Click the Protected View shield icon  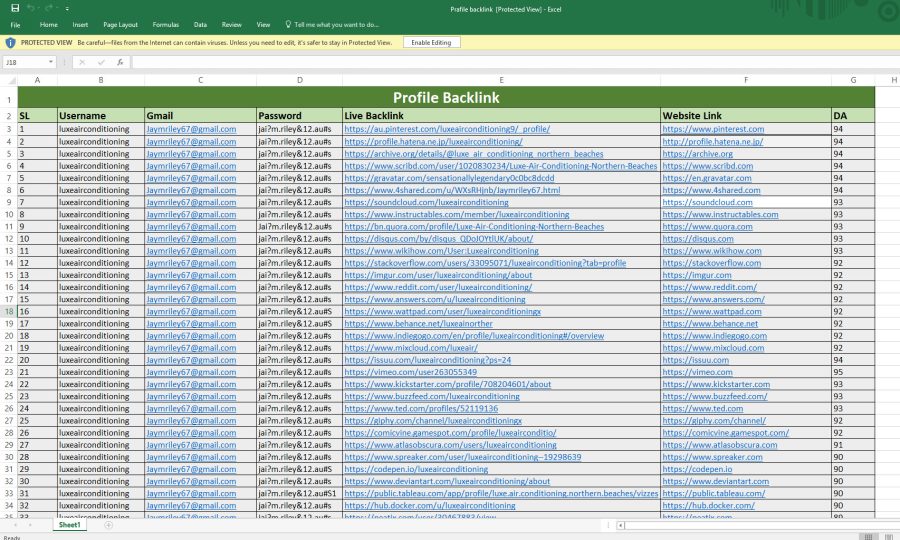pos(10,42)
